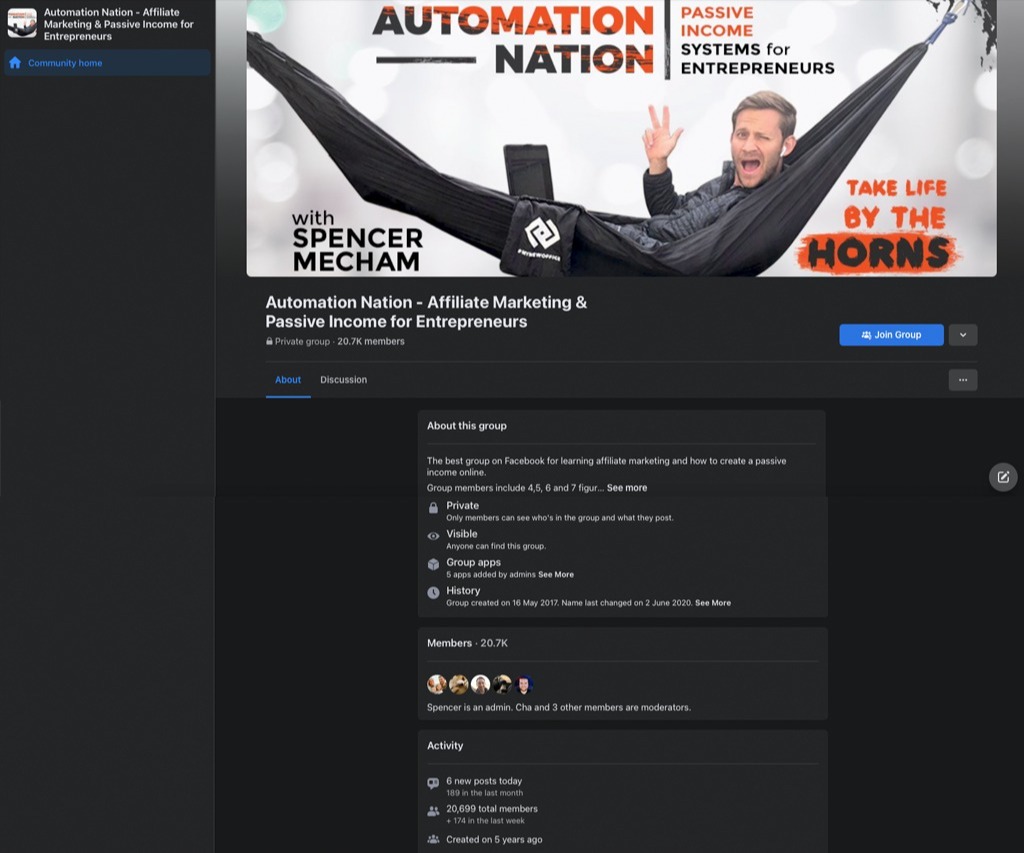Expand group History with See More
This screenshot has width=1024, height=853.
point(713,603)
